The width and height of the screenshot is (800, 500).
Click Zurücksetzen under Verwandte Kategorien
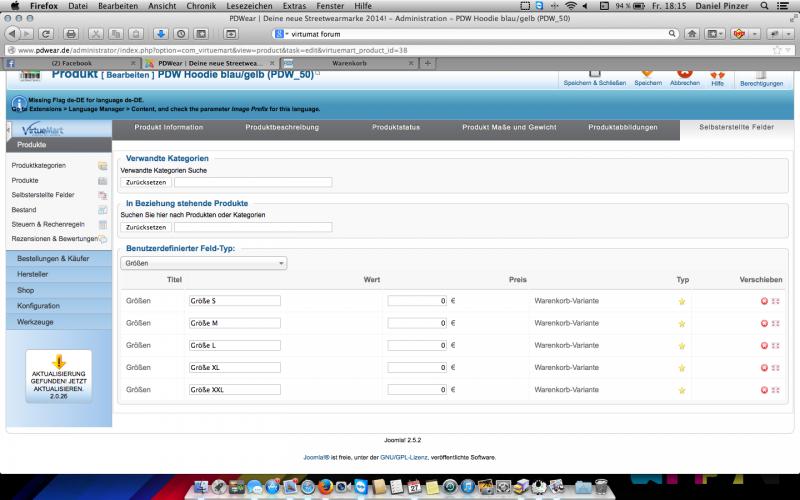(145, 183)
